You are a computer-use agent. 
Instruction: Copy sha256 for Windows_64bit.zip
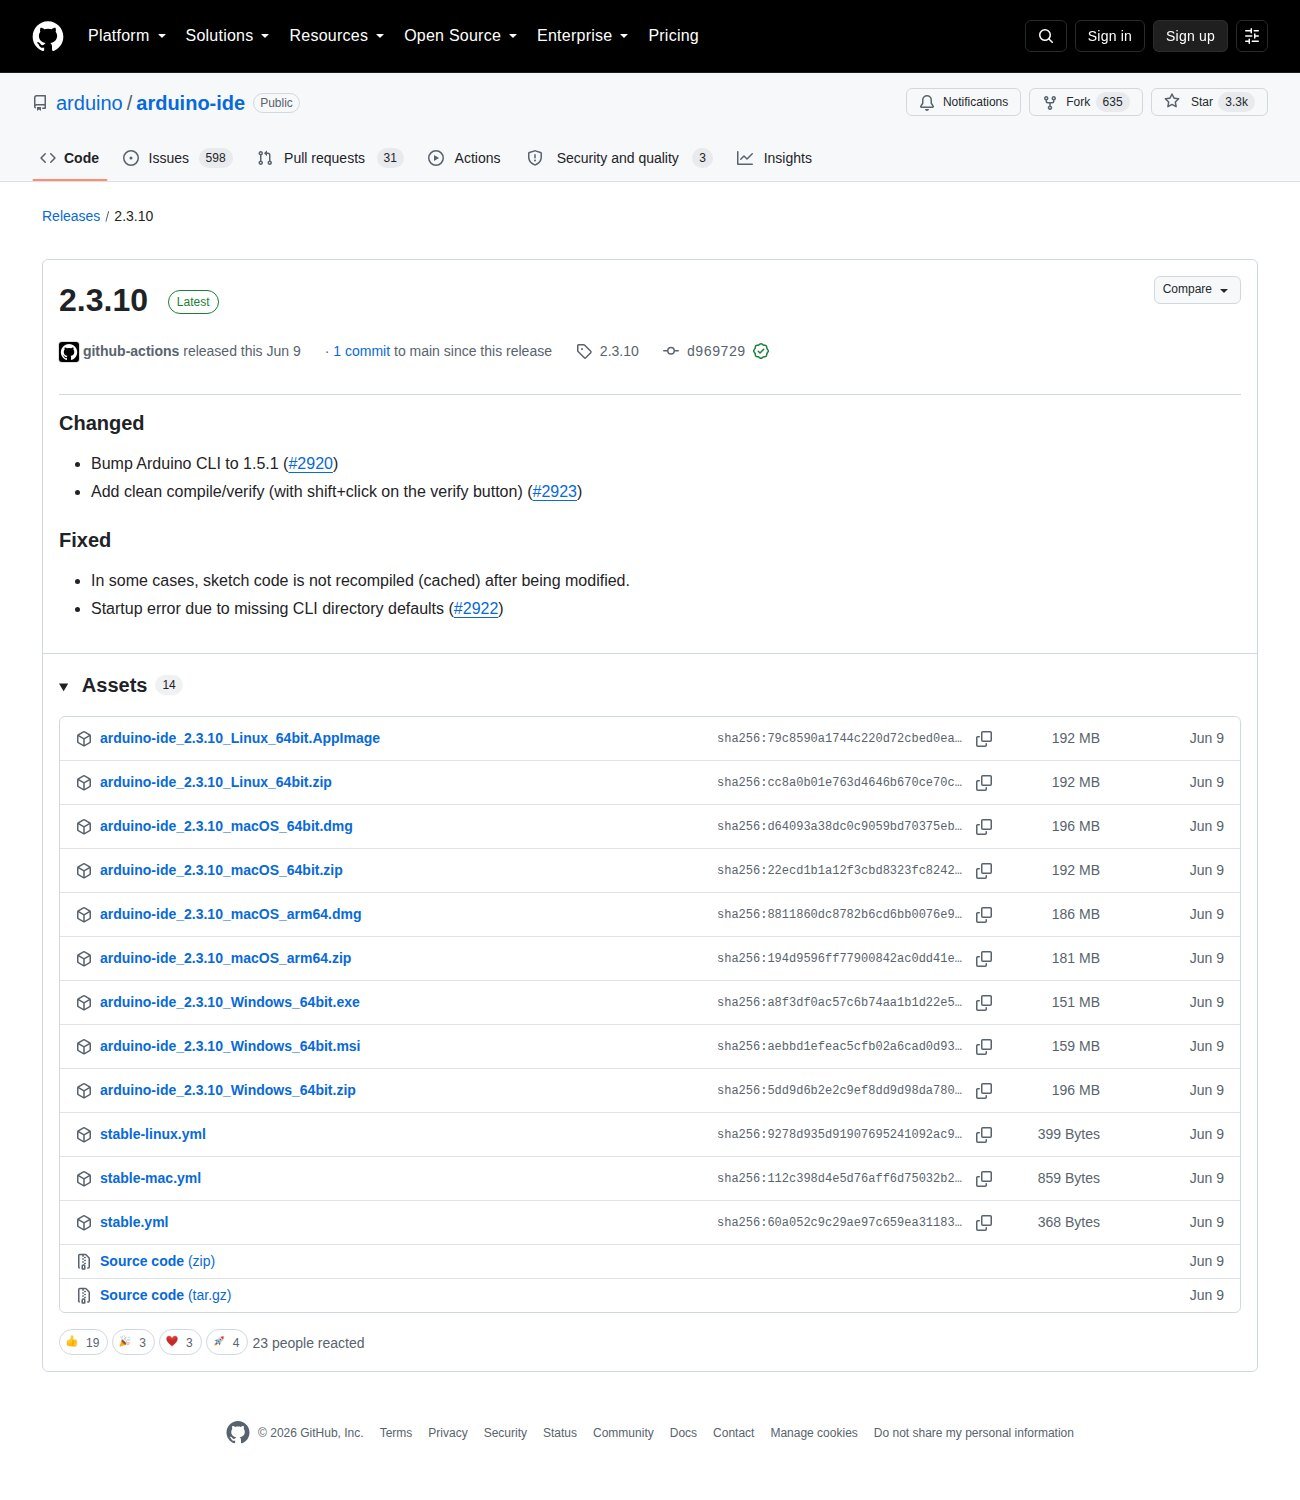[984, 1091]
